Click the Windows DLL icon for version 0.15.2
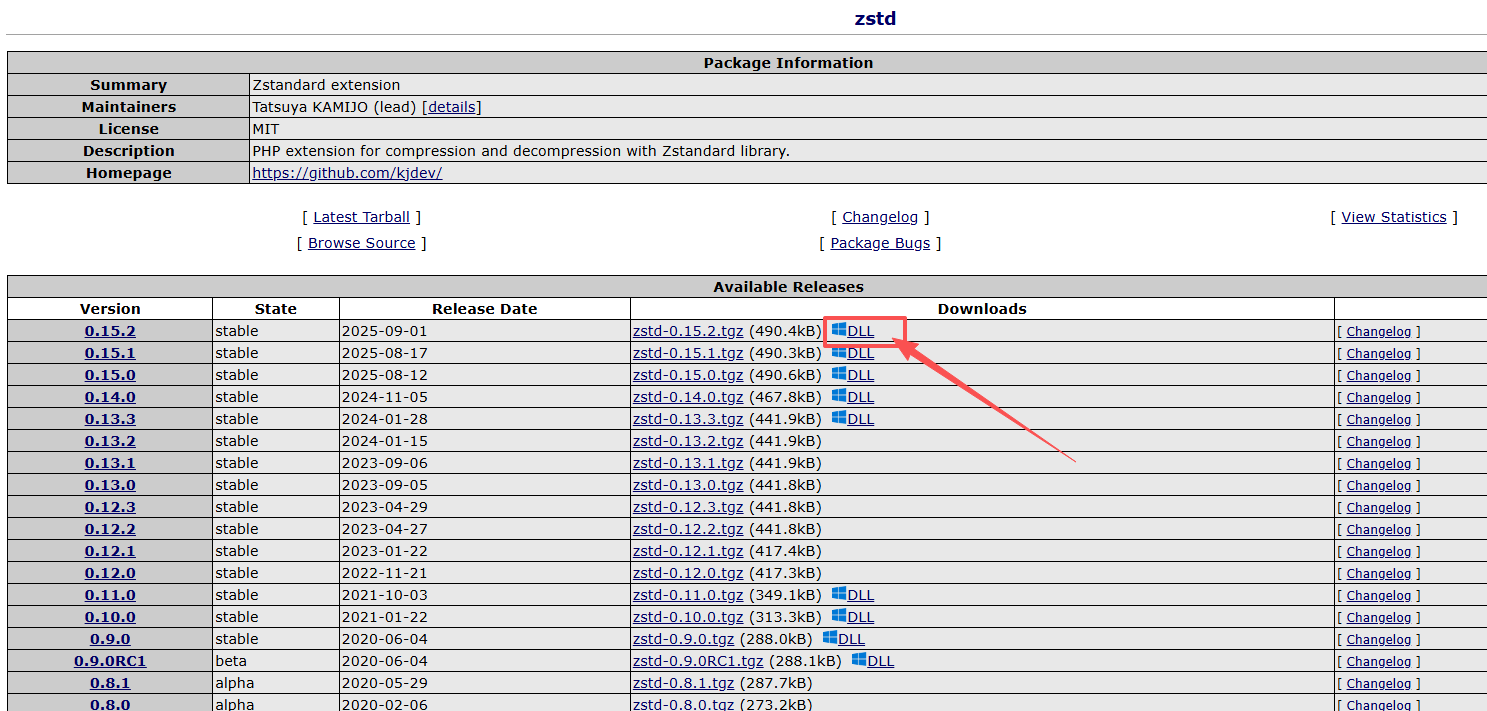 (839, 330)
